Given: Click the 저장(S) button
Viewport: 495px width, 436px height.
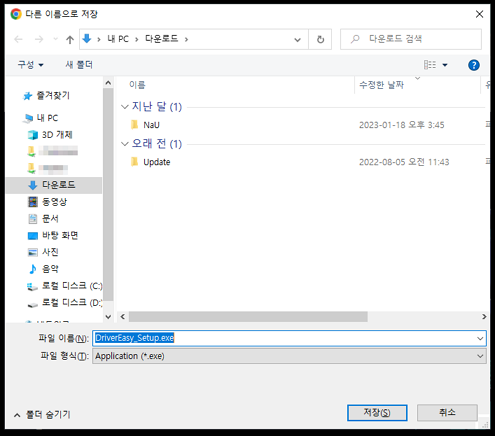Looking at the screenshot, I should click(x=377, y=413).
